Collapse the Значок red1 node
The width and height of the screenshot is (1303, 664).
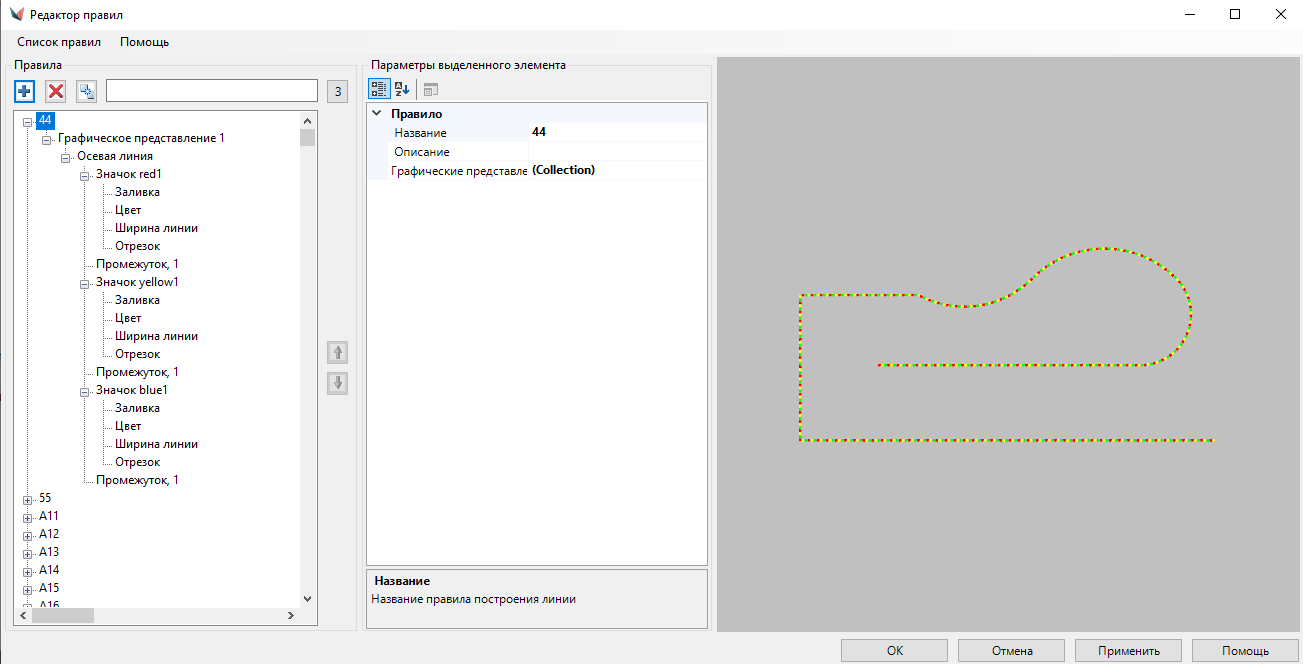[x=85, y=175]
